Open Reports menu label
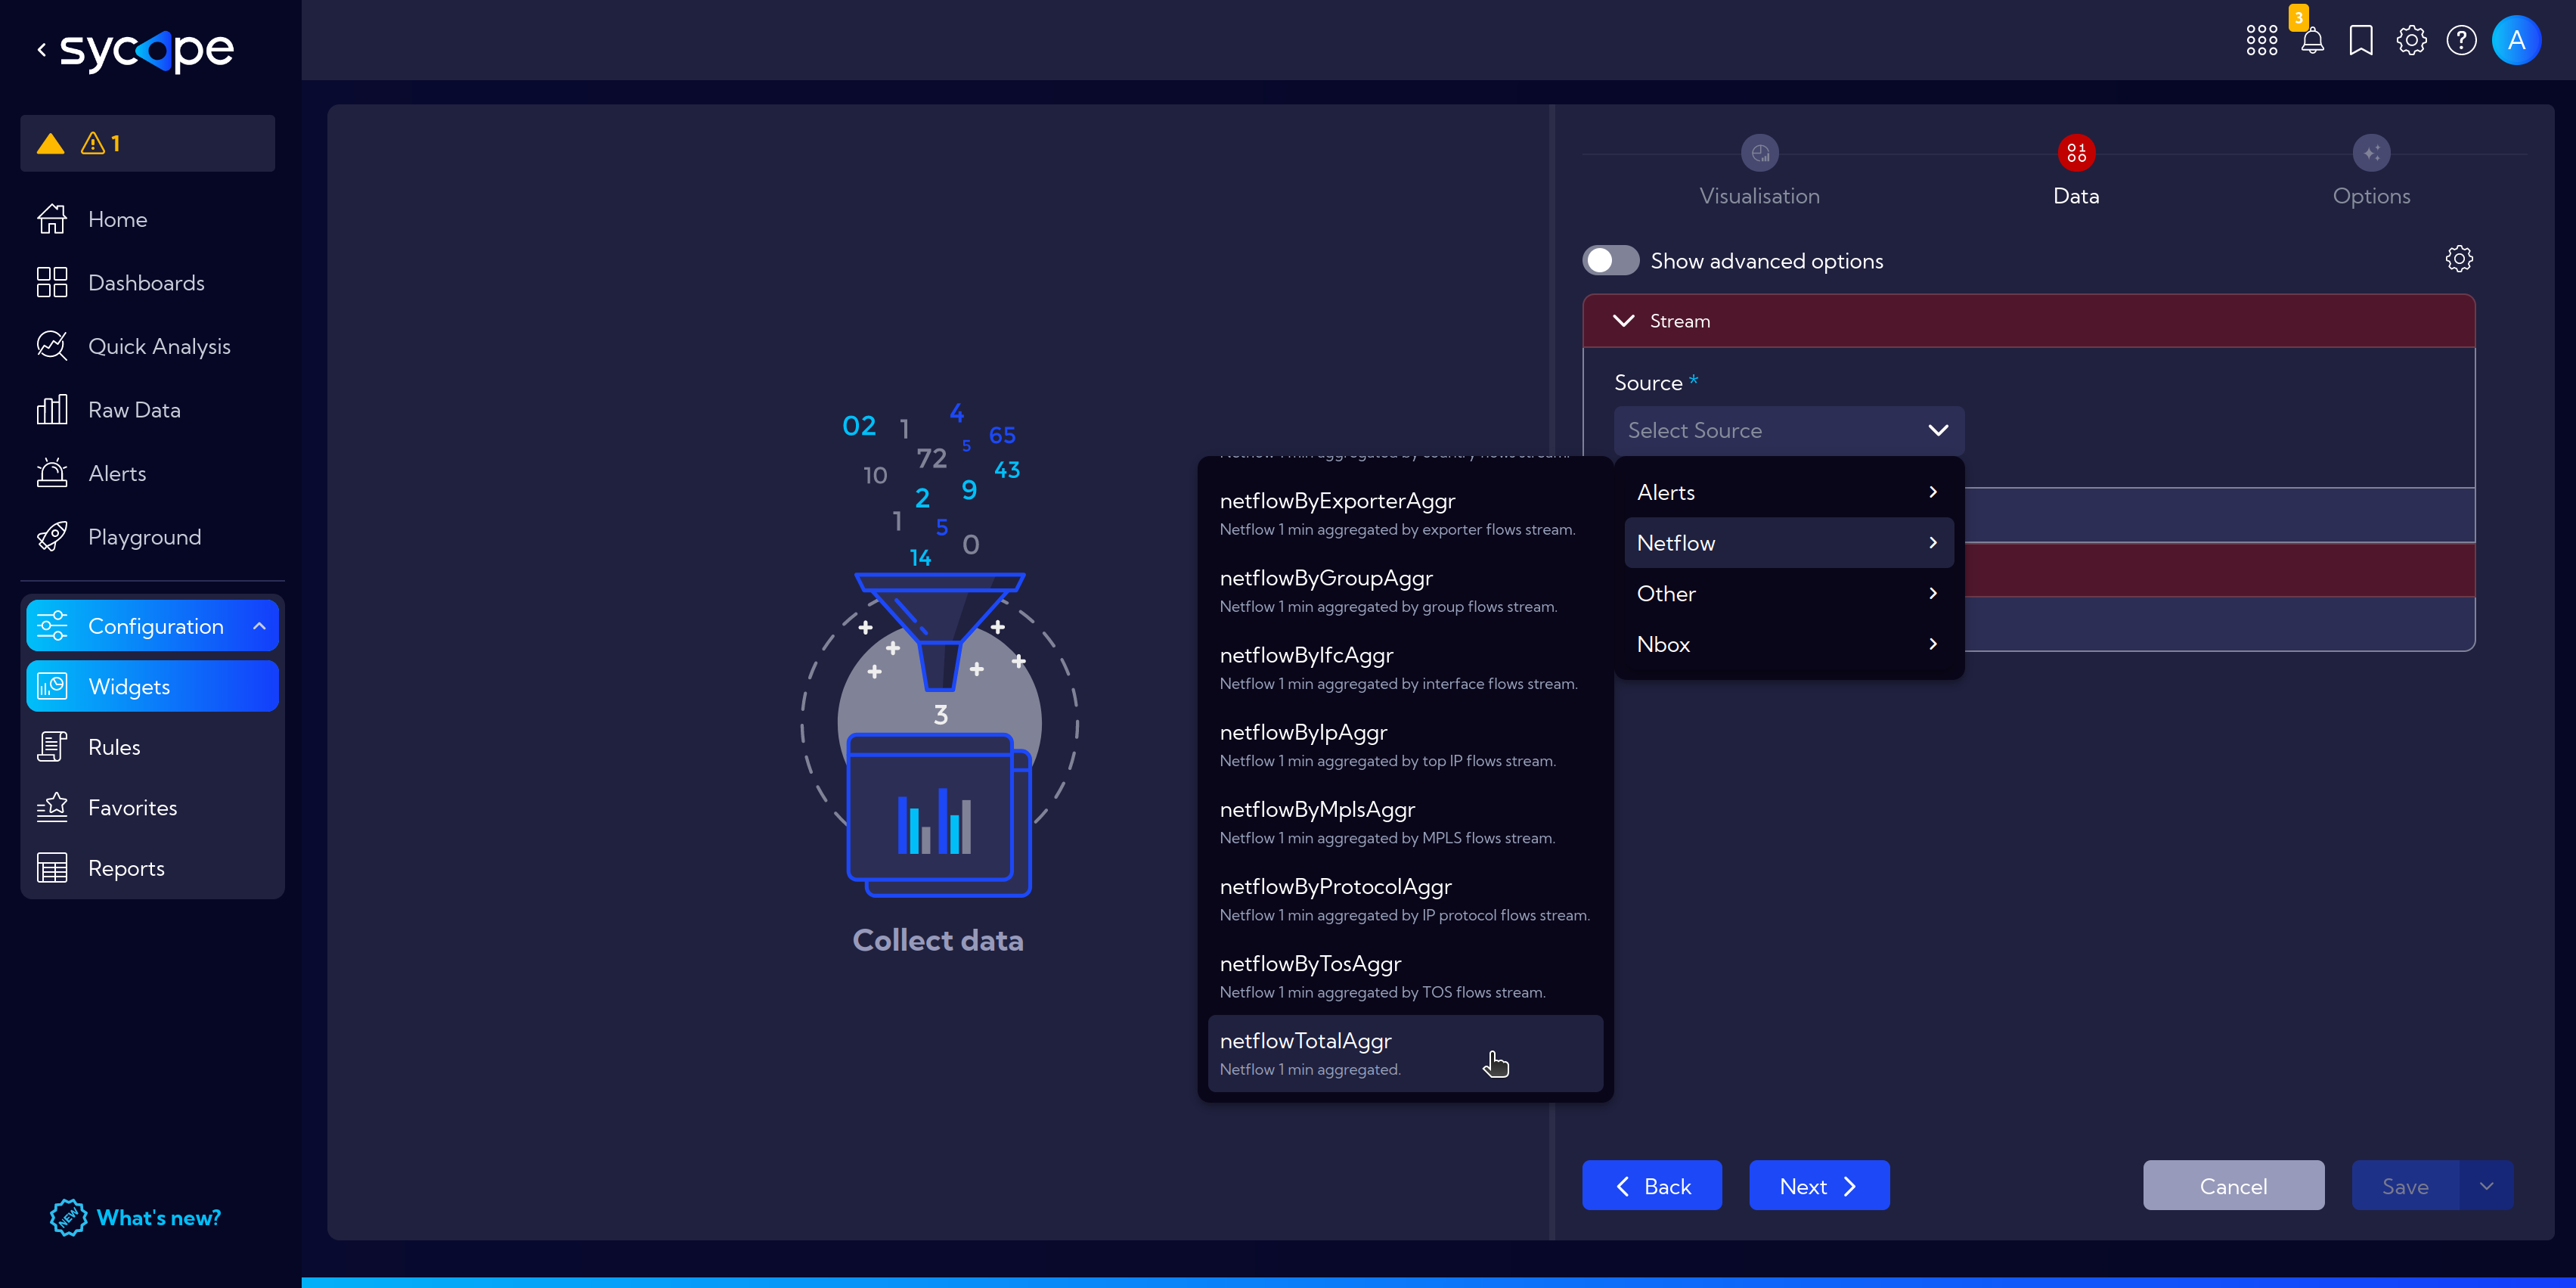This screenshot has height=1288, width=2576. (x=126, y=868)
